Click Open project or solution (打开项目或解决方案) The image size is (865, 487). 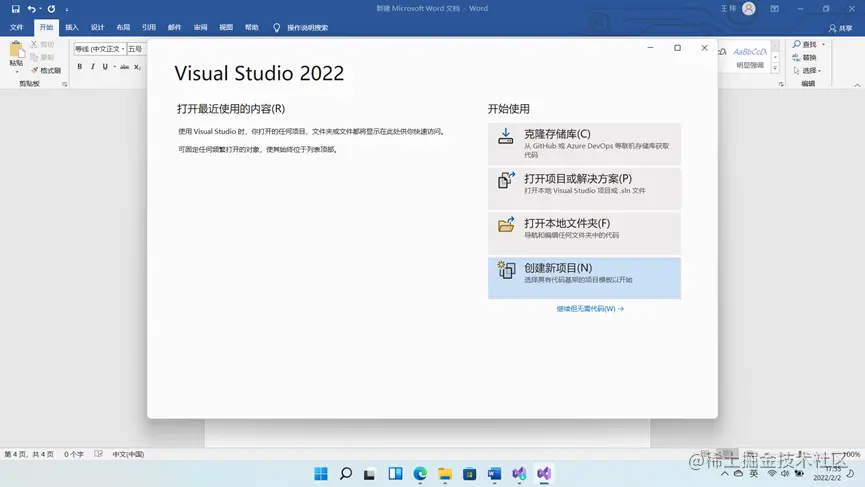tap(584, 189)
